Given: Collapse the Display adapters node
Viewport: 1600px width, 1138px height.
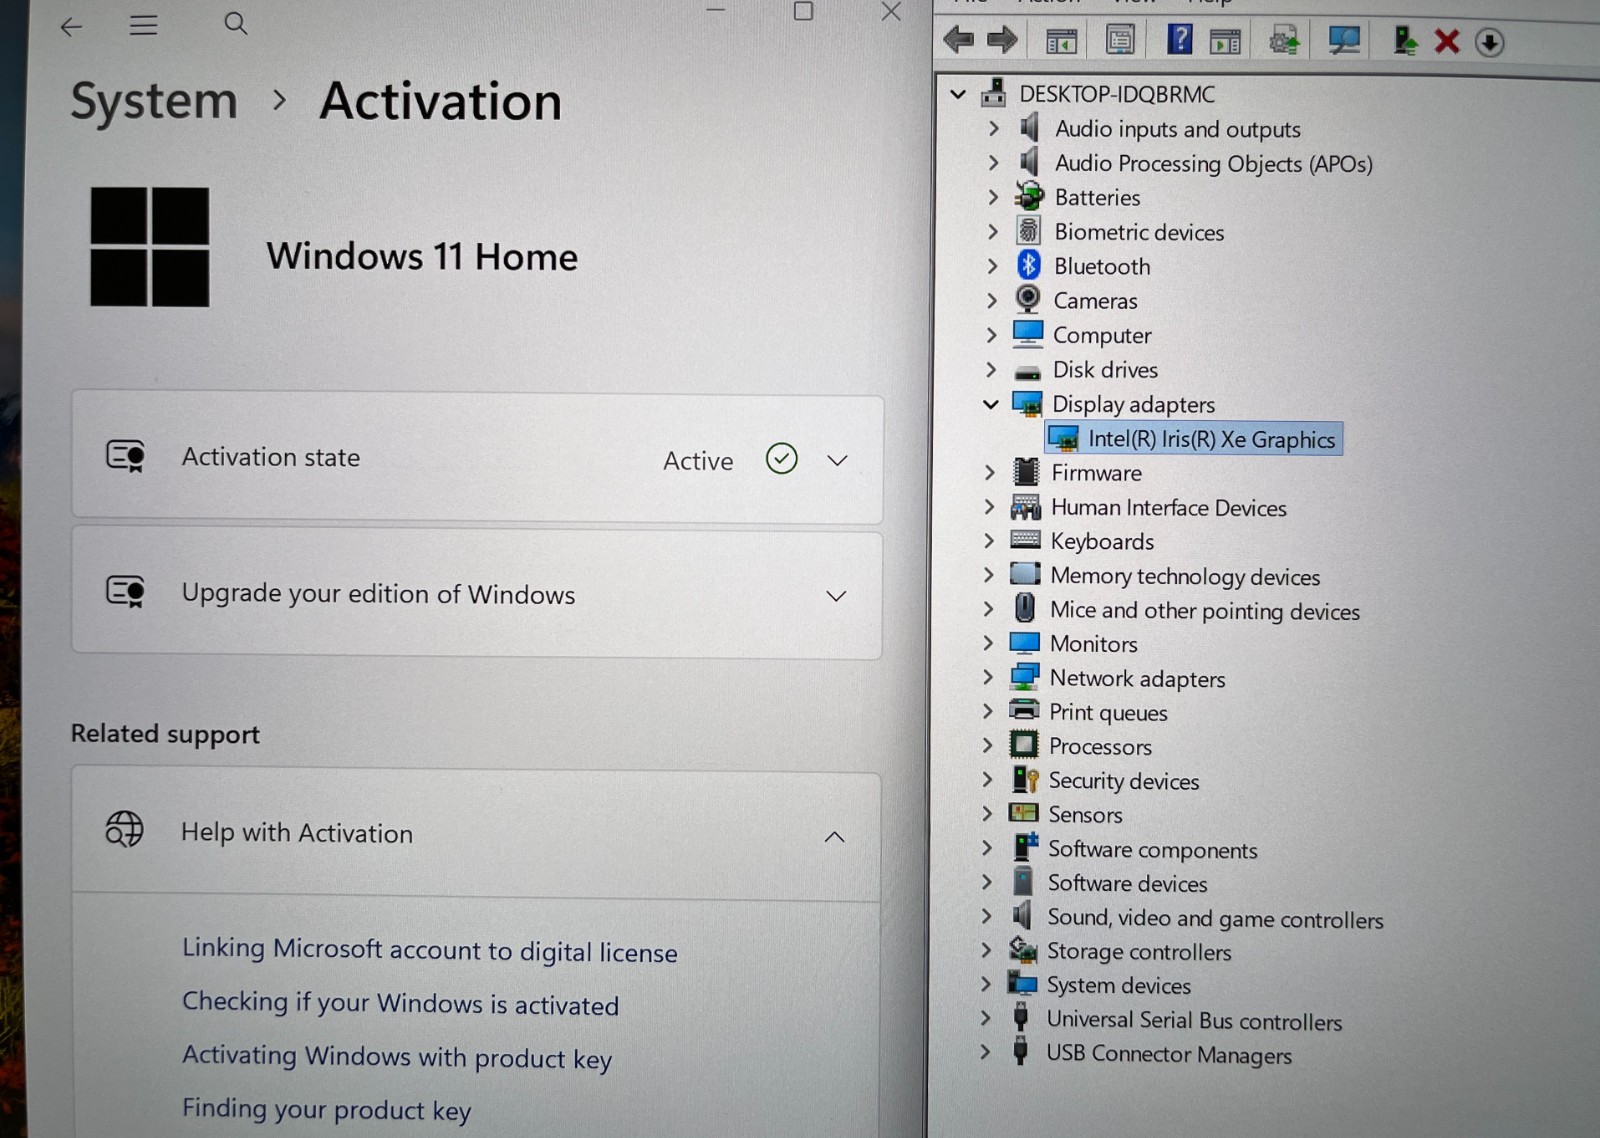Looking at the screenshot, I should 990,404.
